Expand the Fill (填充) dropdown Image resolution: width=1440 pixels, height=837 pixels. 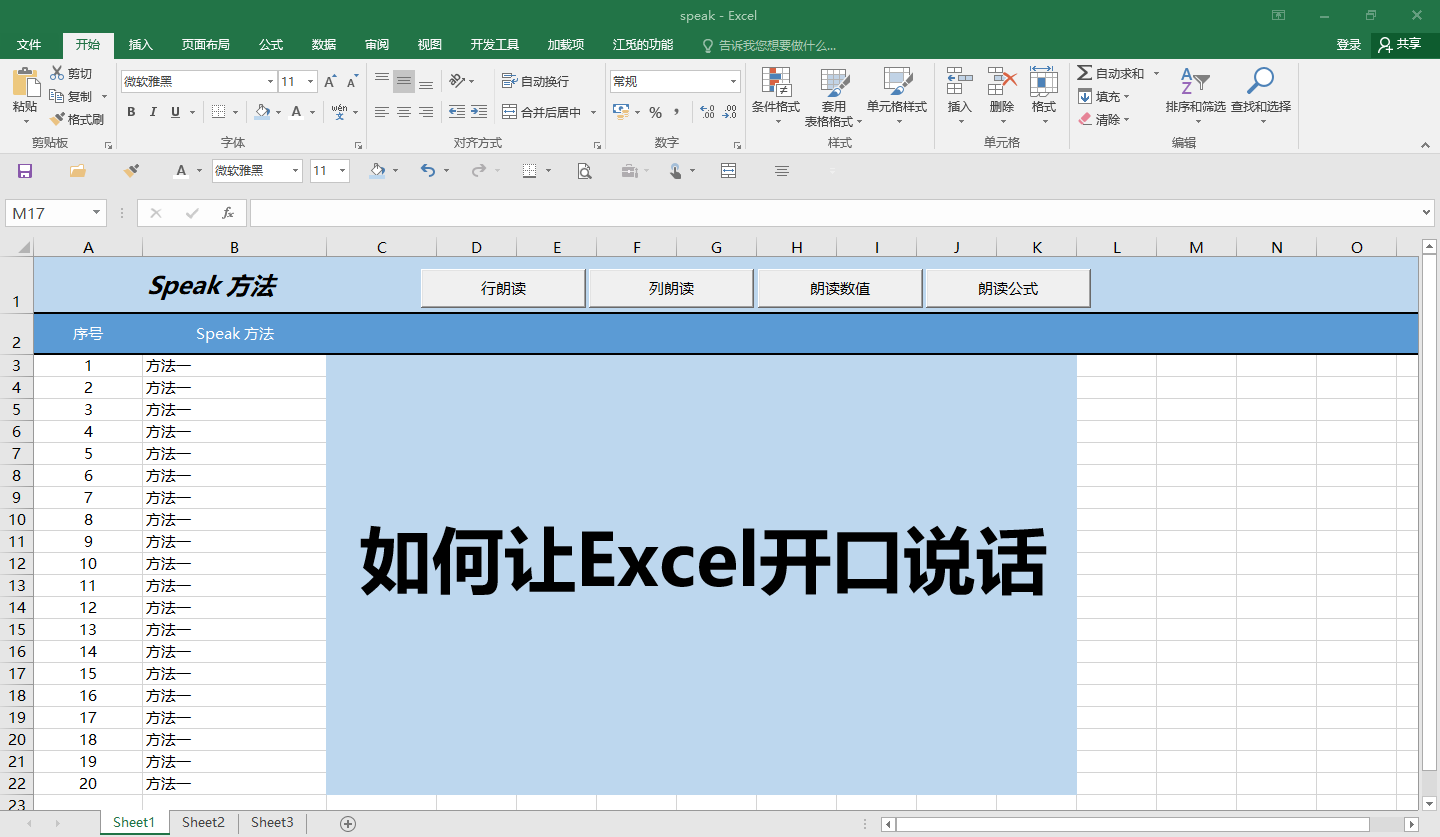click(x=1127, y=97)
